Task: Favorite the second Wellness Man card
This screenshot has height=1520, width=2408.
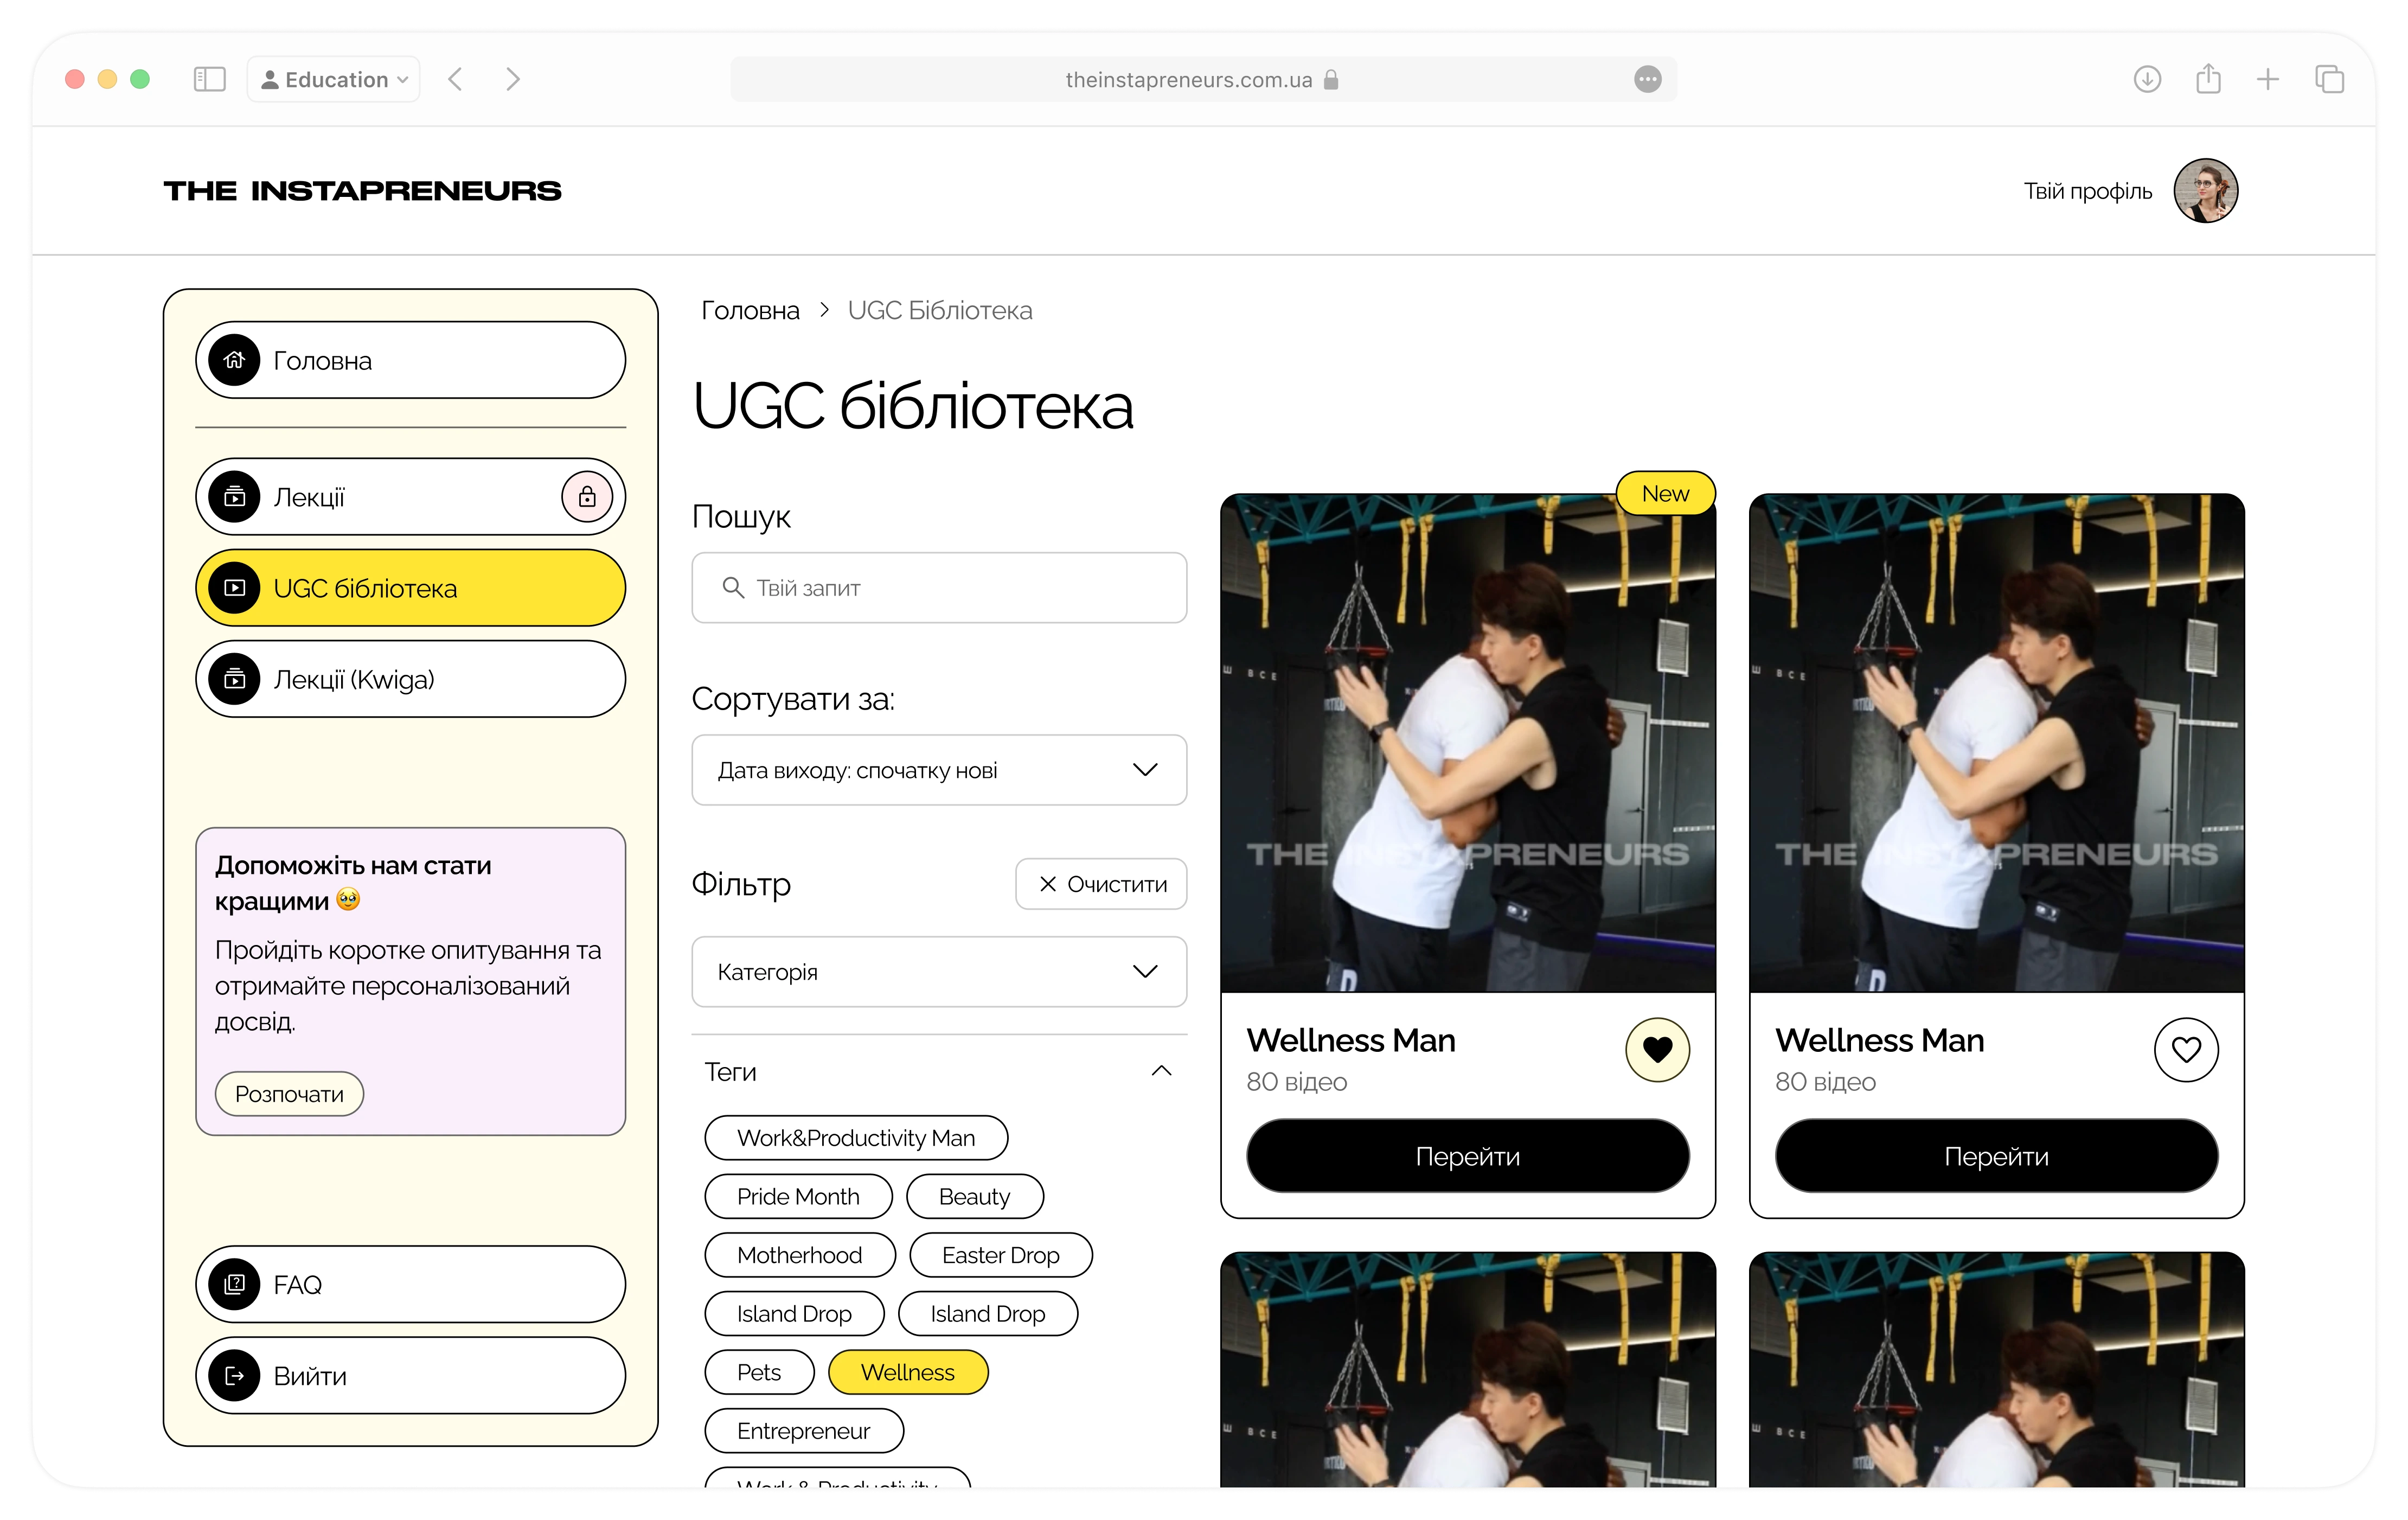Action: 2186,1049
